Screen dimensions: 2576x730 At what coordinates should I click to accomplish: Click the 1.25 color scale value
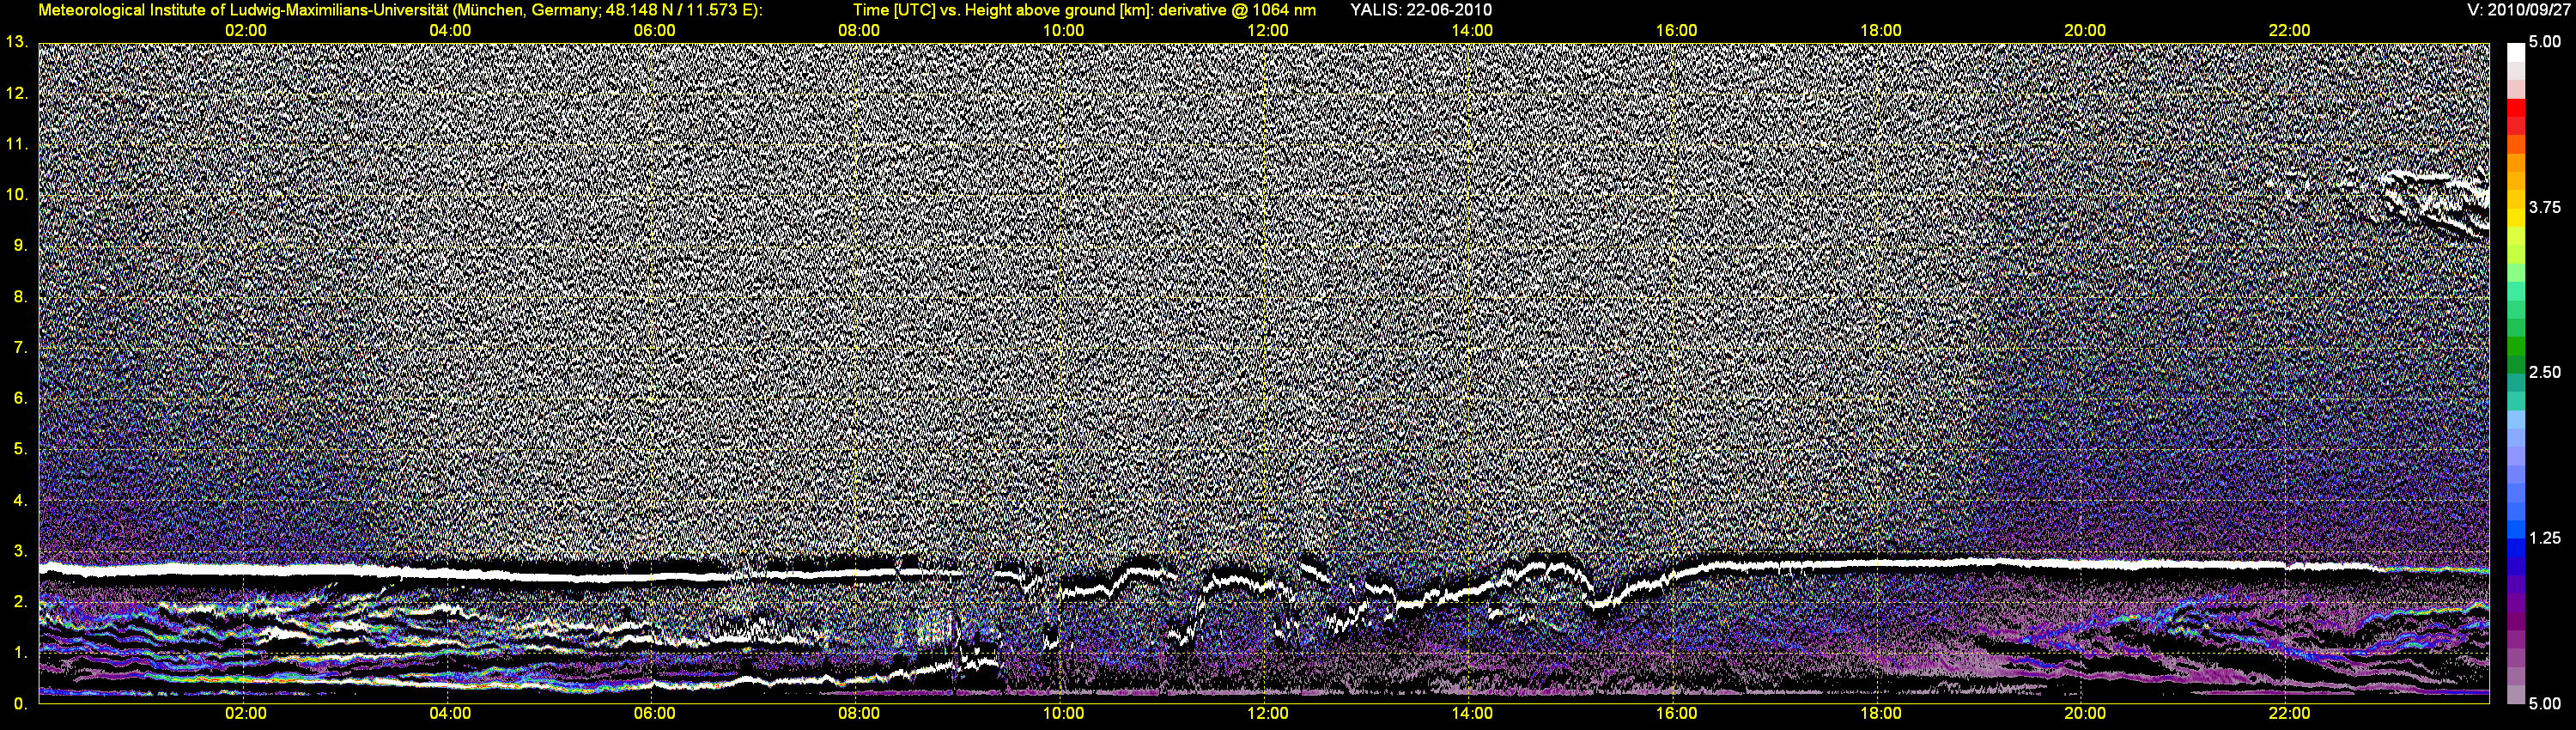click(x=2545, y=539)
